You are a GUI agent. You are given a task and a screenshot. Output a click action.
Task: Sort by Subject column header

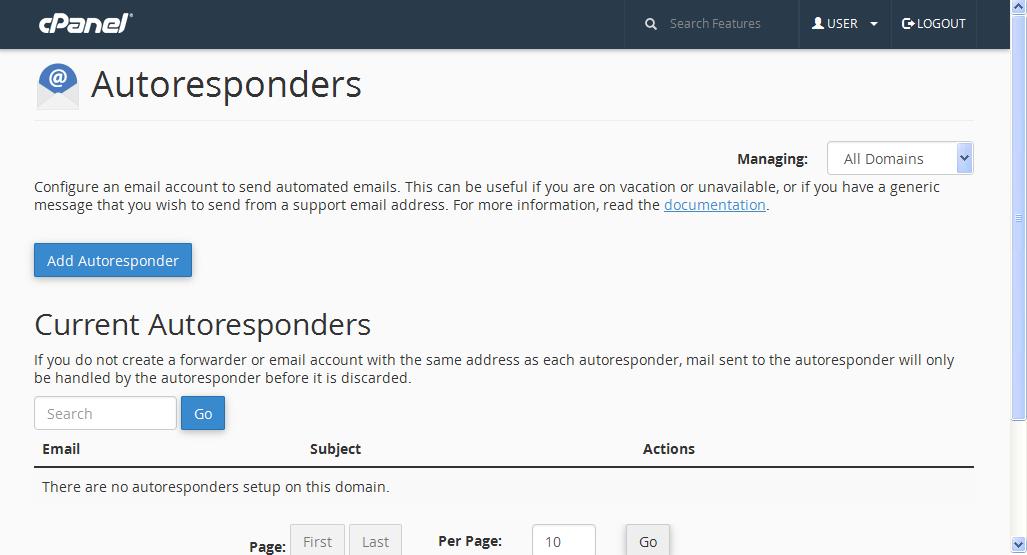click(x=335, y=449)
